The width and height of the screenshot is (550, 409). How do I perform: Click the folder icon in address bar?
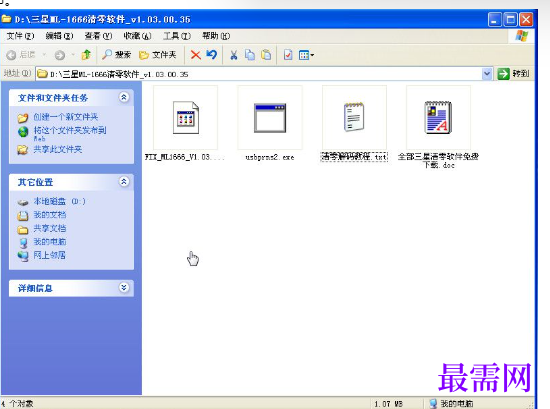pos(42,74)
